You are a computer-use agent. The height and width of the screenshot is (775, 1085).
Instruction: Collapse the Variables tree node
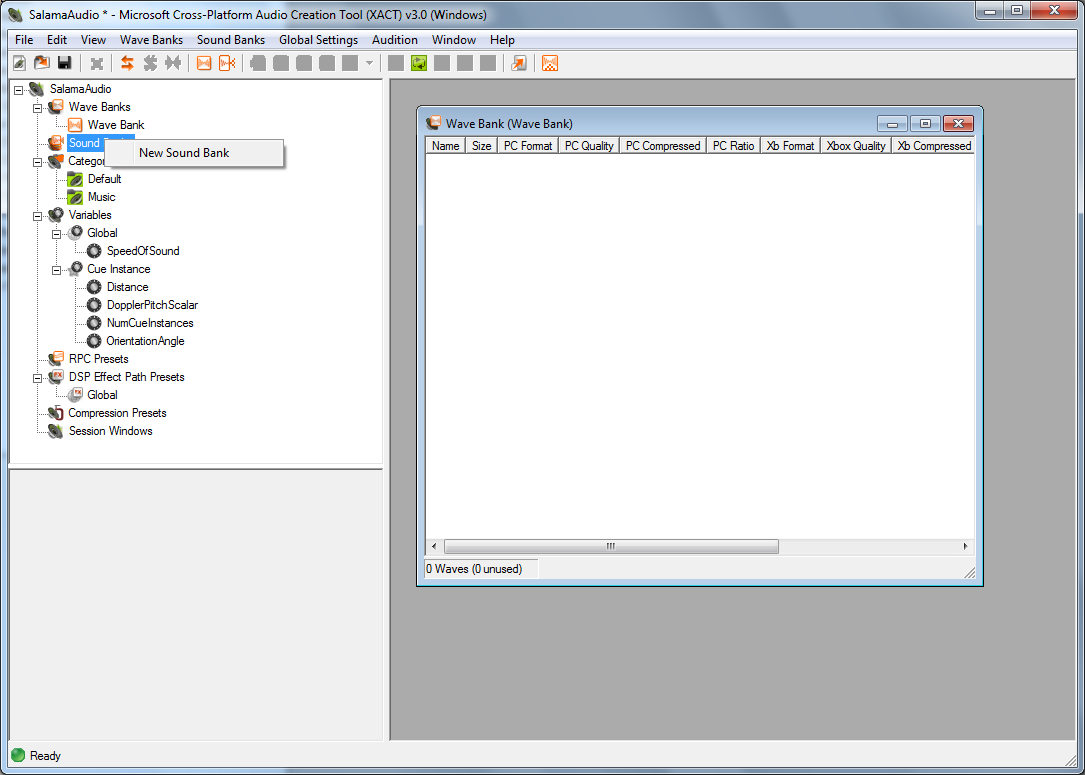pos(37,216)
